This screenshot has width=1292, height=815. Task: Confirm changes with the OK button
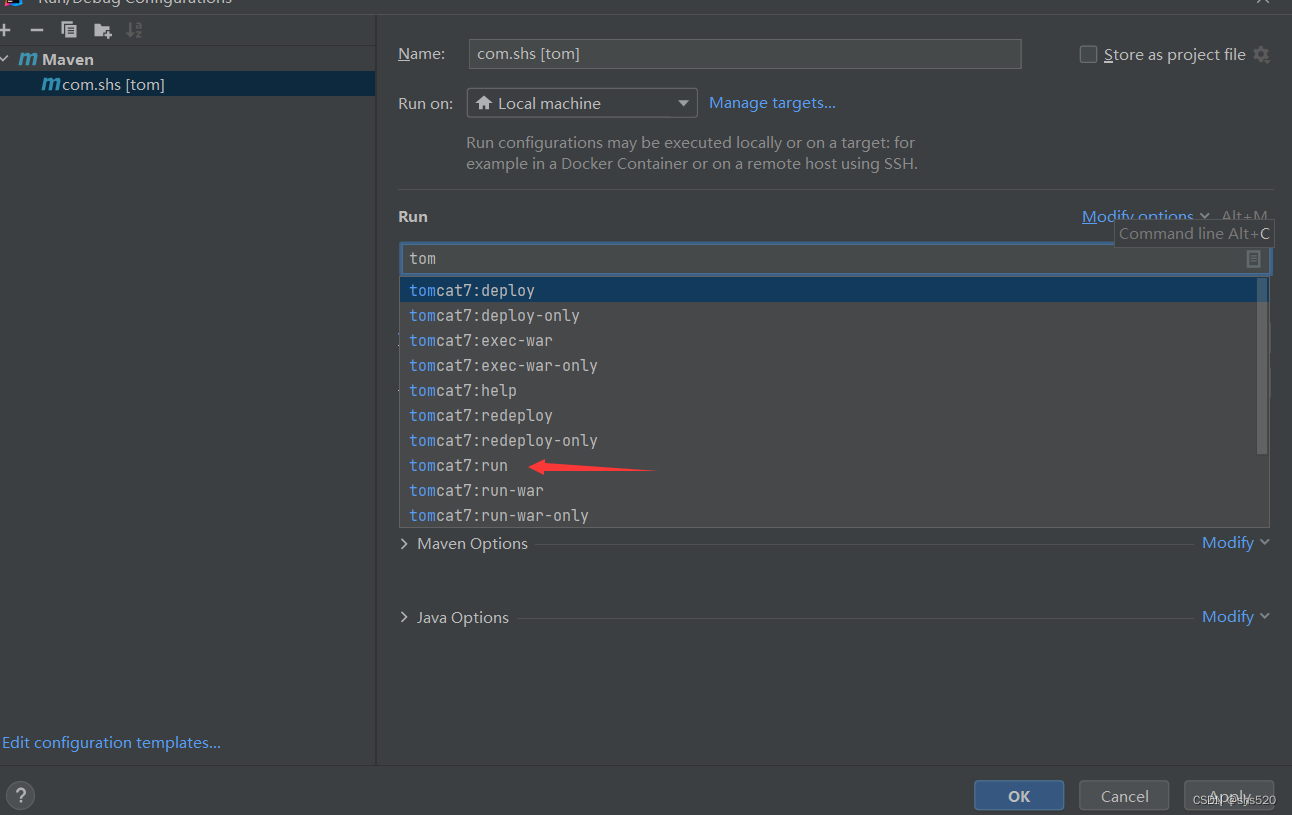1018,795
